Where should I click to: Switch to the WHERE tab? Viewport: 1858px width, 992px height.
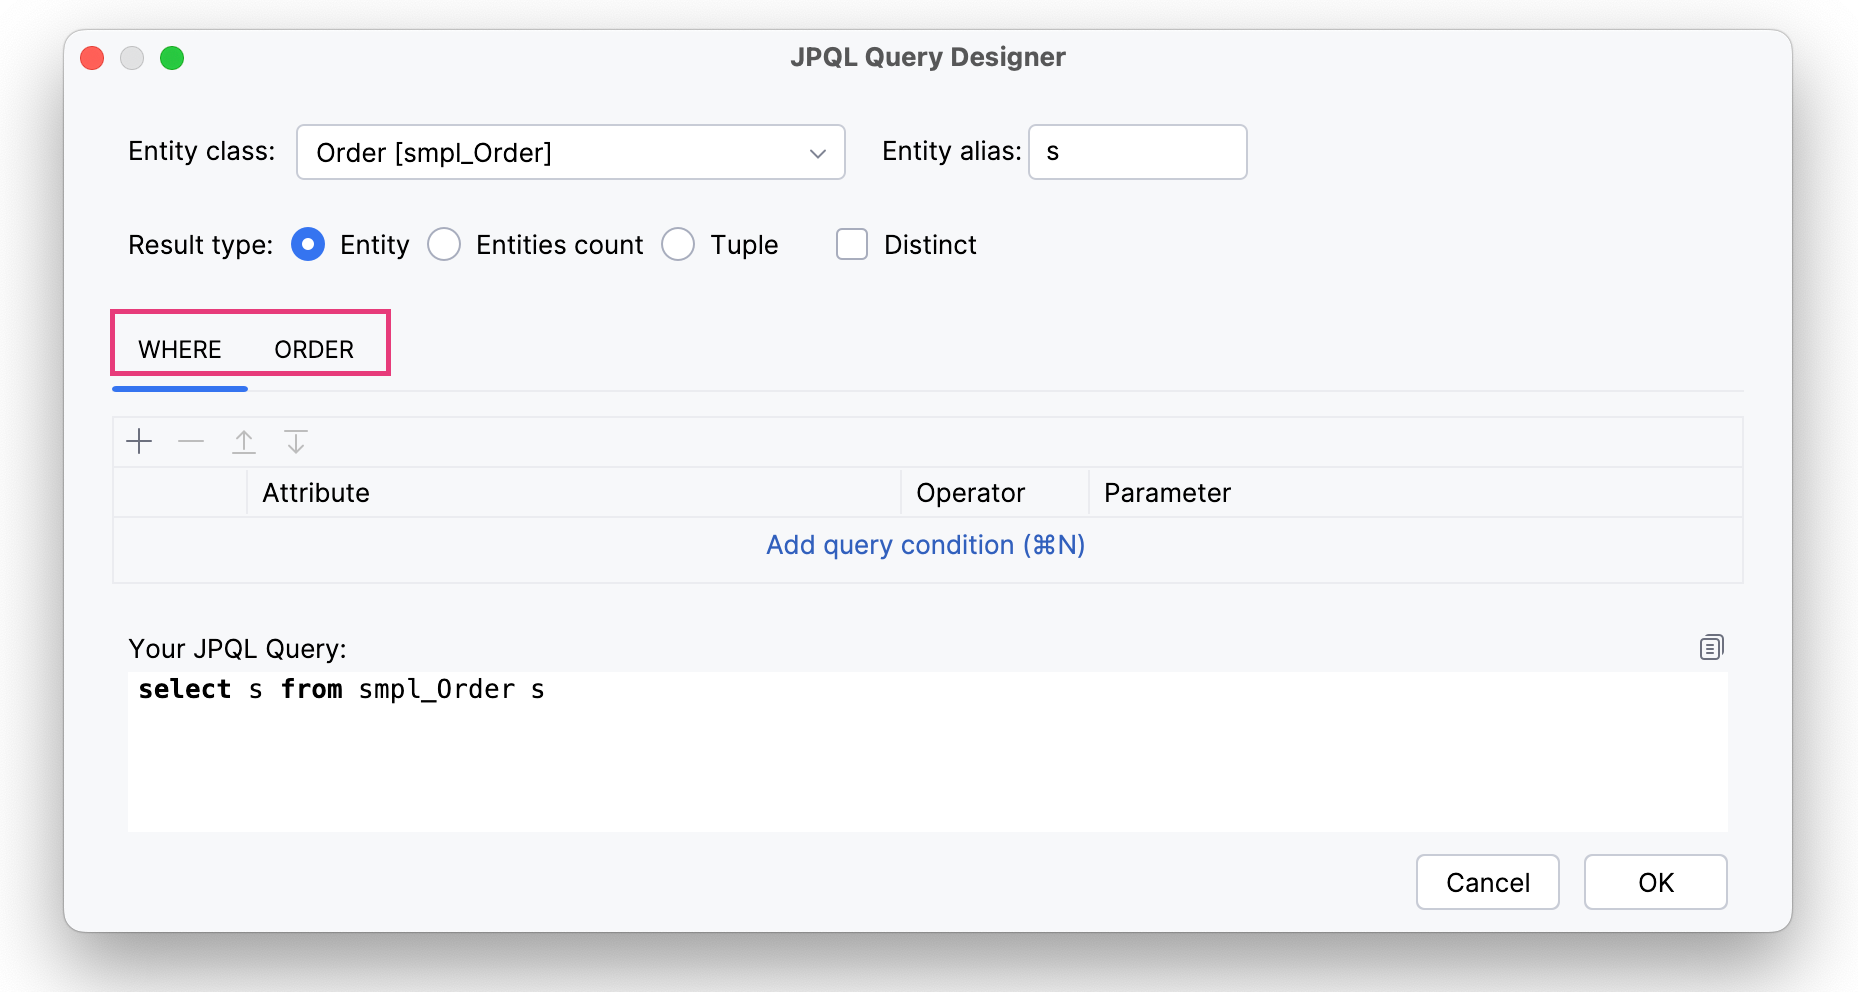click(x=180, y=350)
